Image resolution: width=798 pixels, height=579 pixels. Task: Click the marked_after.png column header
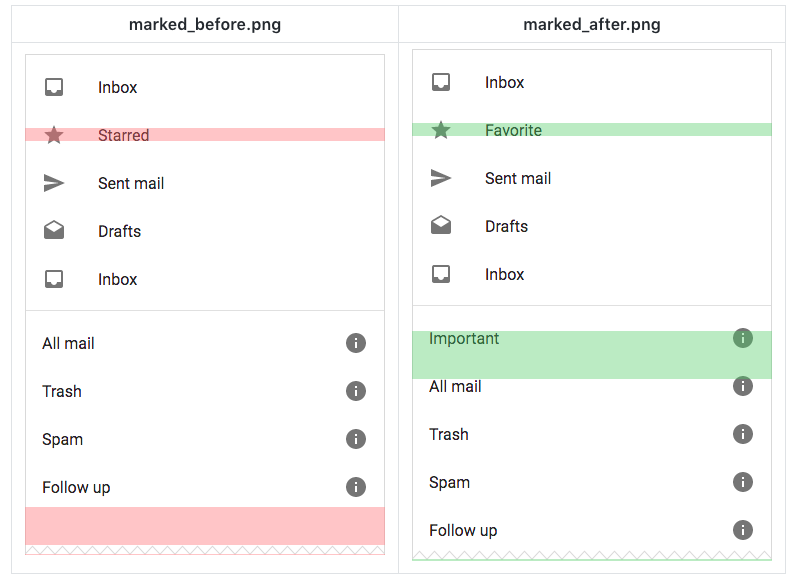[592, 25]
